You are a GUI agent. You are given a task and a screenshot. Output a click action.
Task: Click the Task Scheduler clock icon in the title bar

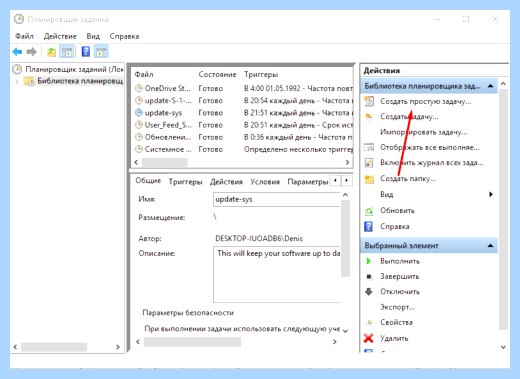click(x=19, y=19)
